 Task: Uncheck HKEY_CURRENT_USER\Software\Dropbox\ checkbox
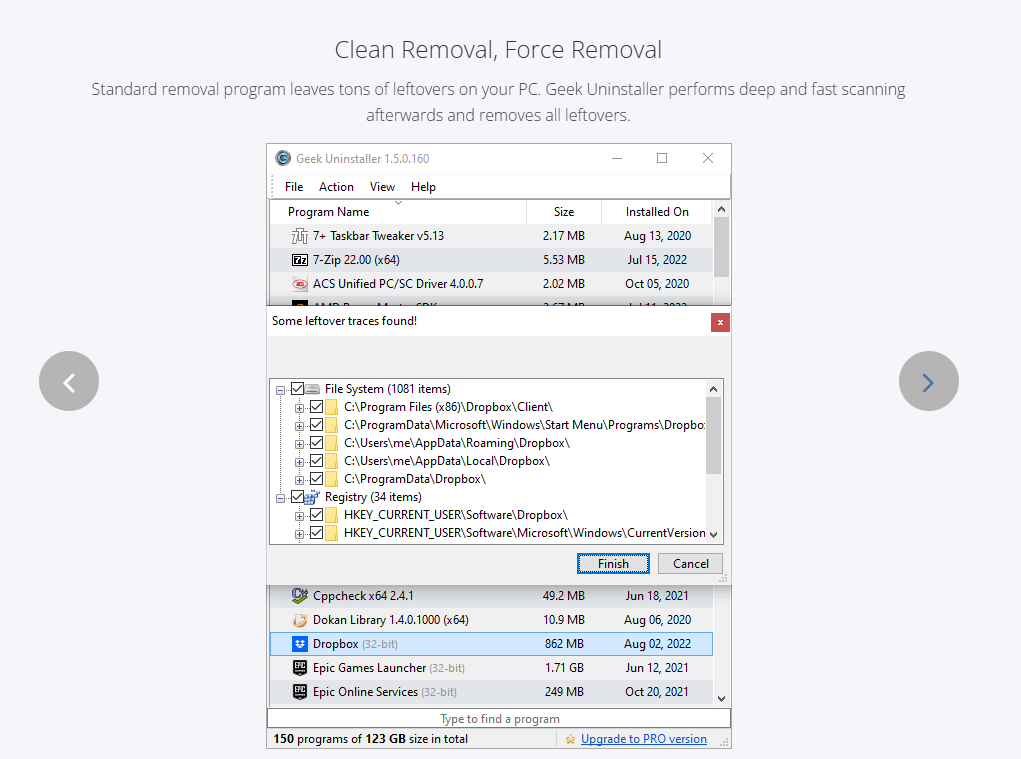316,515
